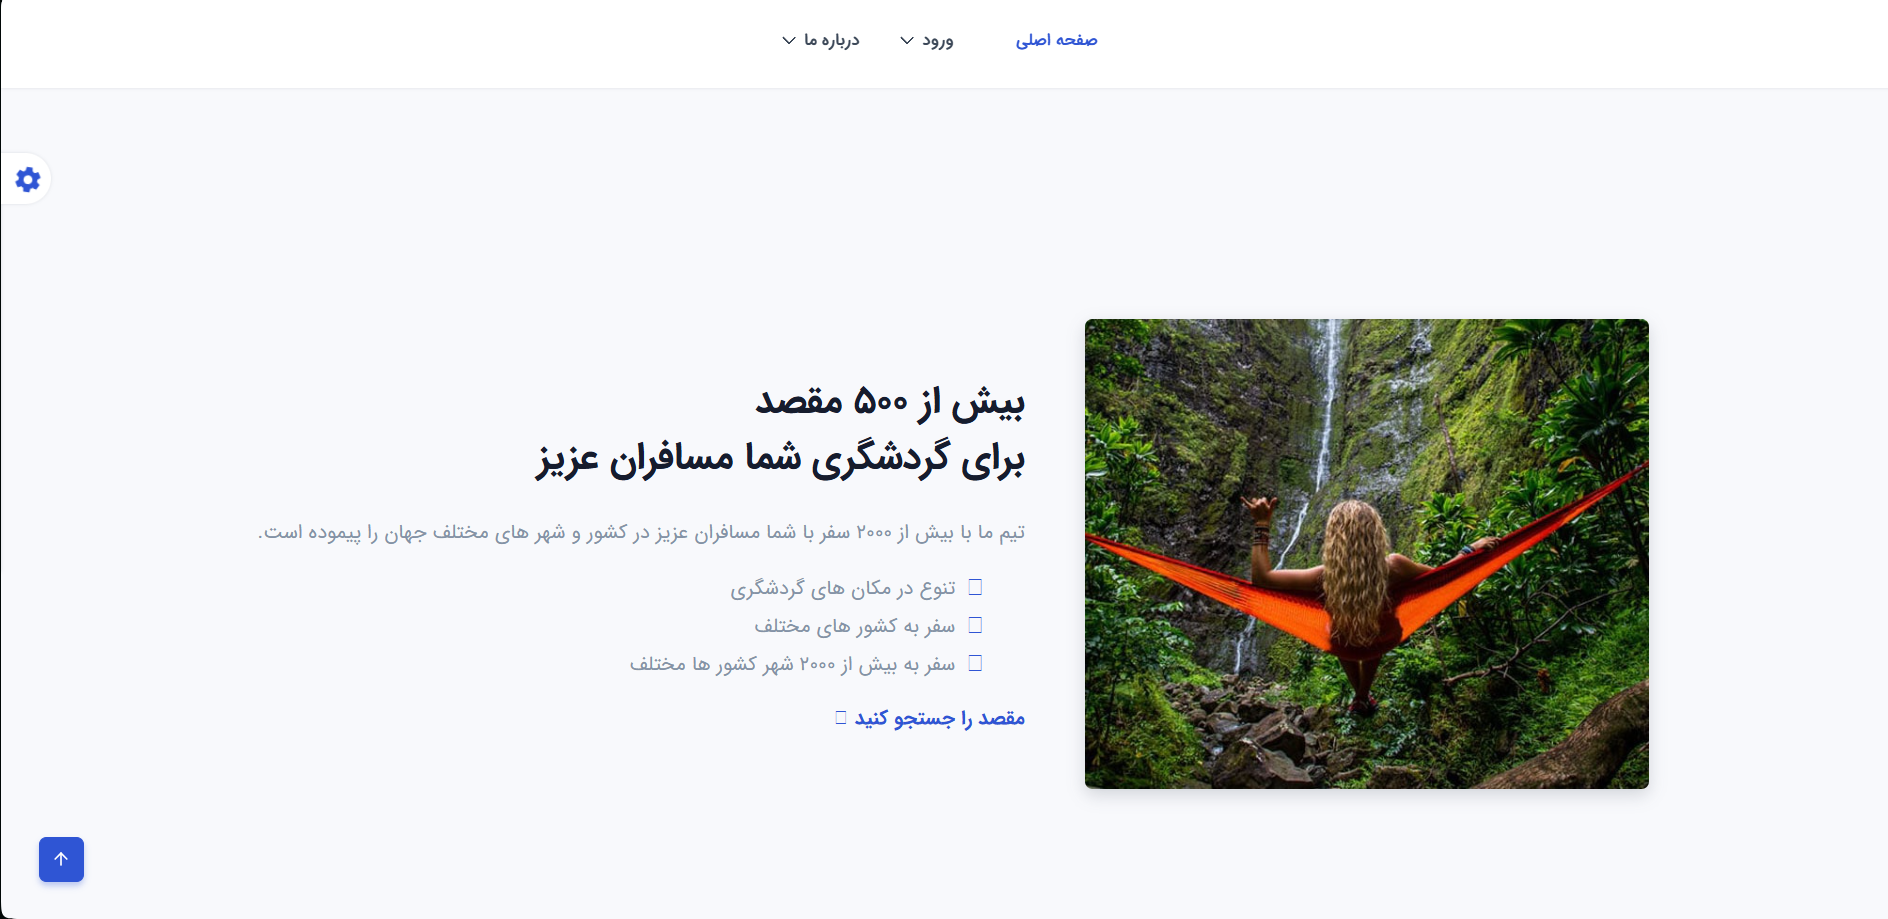Click the scroll-to-top arrow button
The image size is (1888, 919).
61,859
